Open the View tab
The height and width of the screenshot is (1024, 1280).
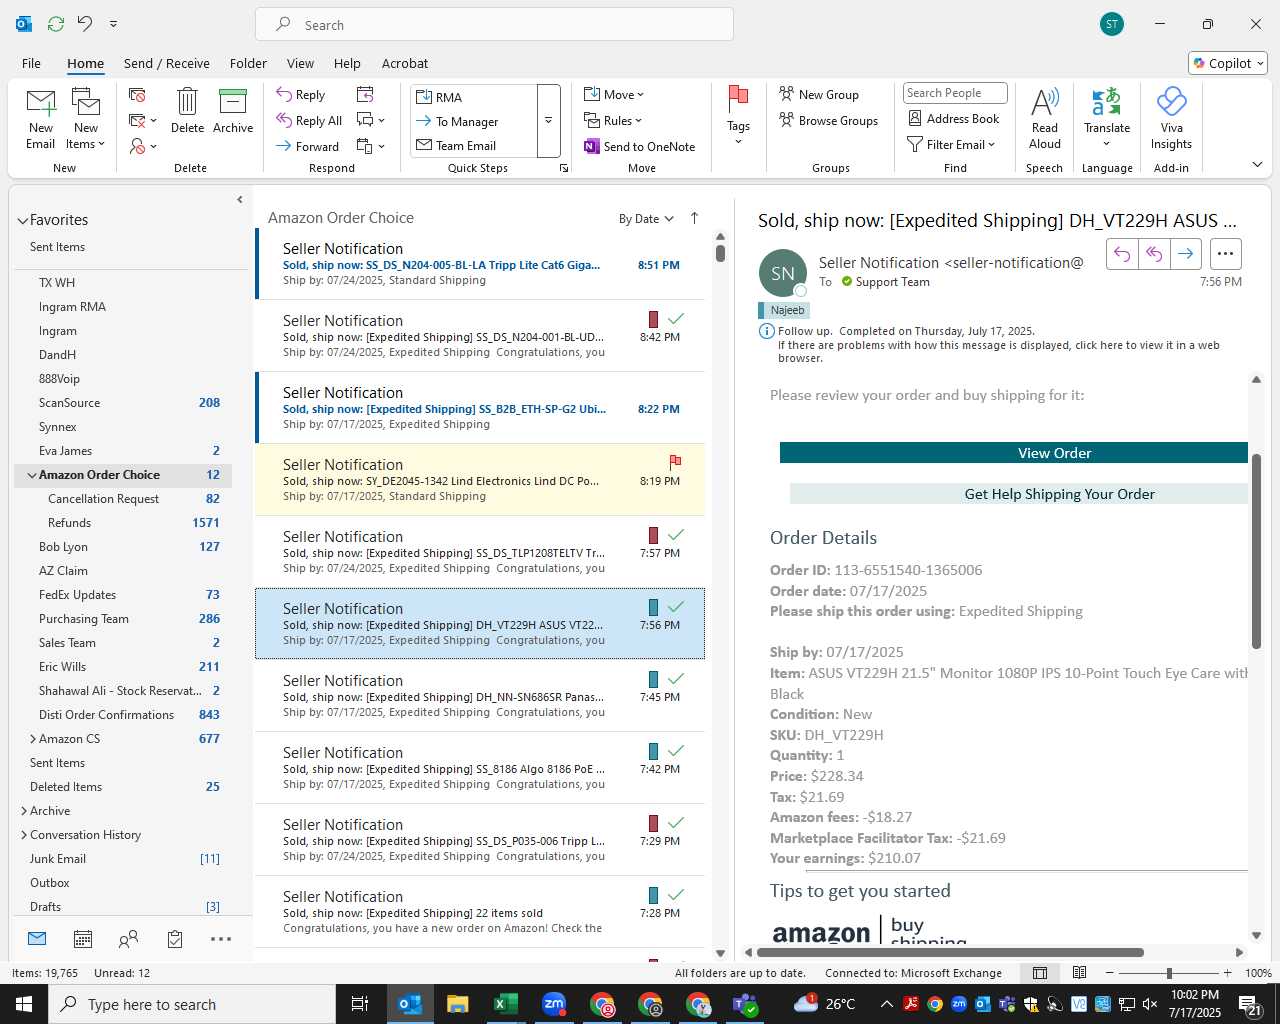point(300,63)
